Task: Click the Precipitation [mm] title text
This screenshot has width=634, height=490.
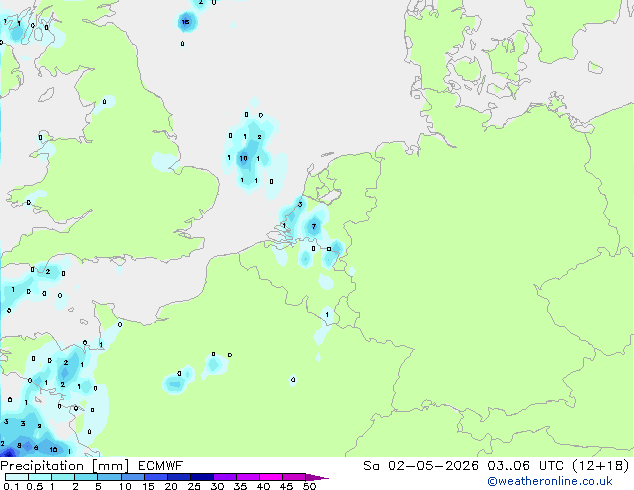Action: coord(65,466)
